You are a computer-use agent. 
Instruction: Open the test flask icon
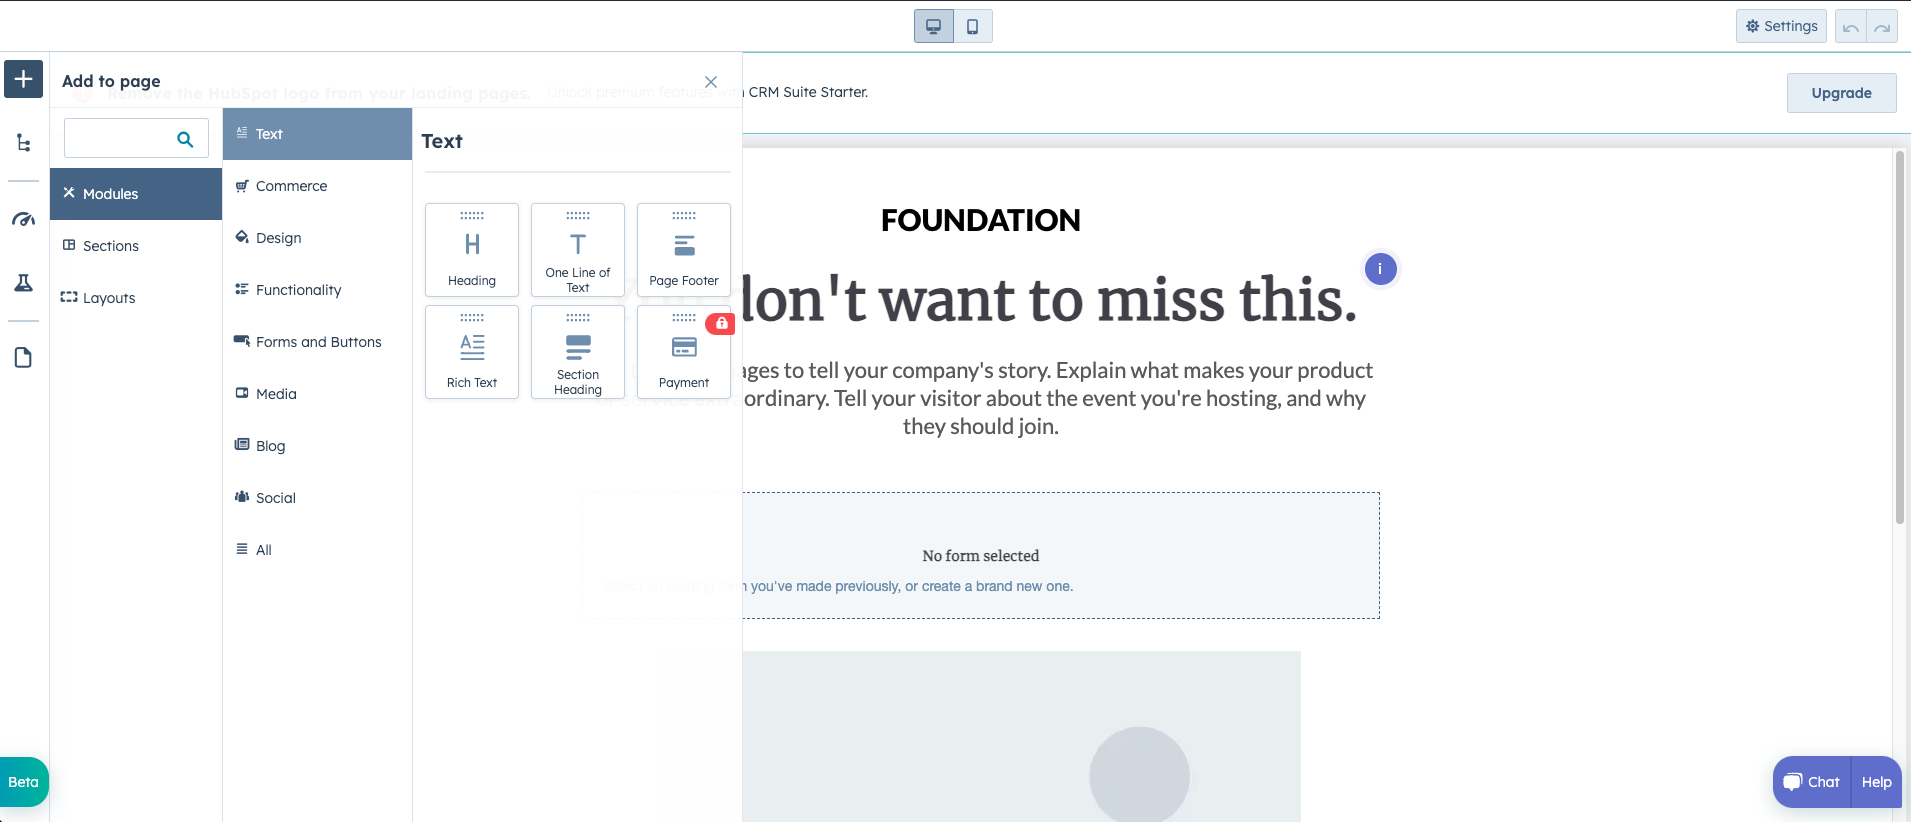coord(23,283)
